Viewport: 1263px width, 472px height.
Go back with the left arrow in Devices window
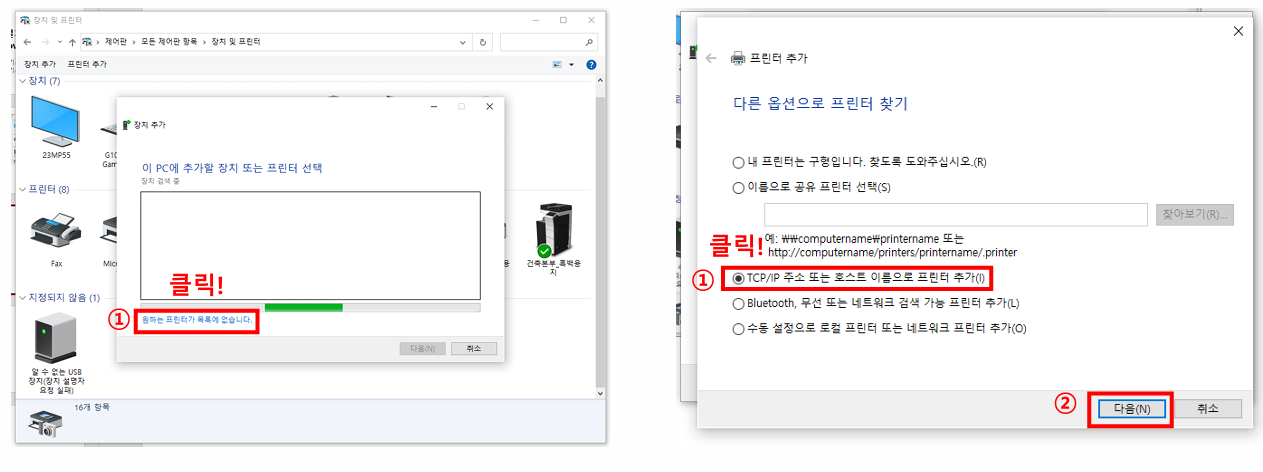pos(27,42)
